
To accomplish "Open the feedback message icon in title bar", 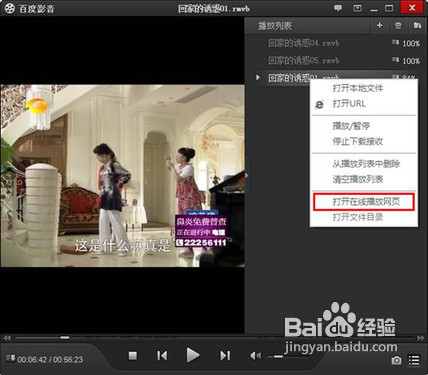I will pos(338,8).
